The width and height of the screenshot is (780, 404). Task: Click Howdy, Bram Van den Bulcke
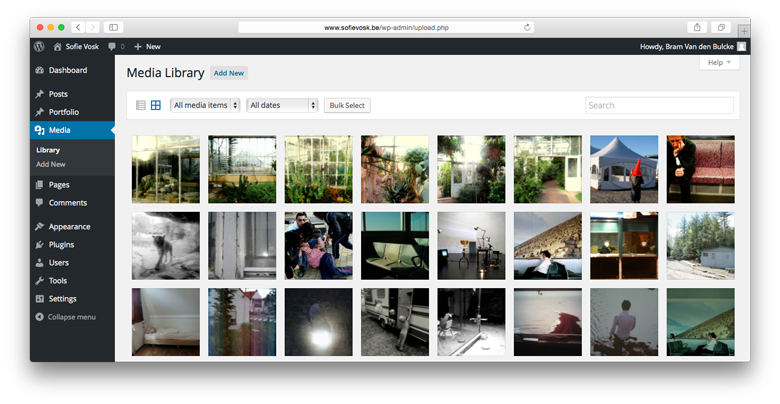(686, 46)
